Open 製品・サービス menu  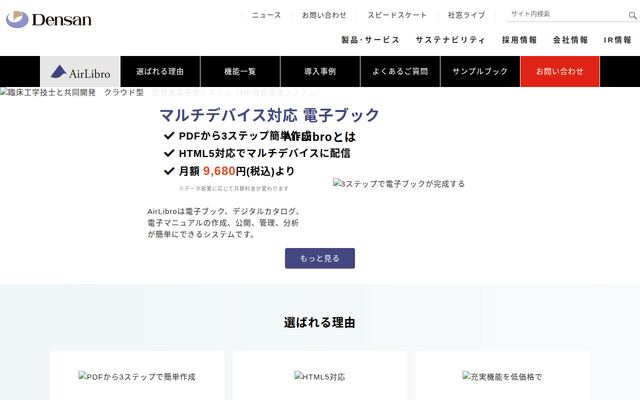pyautogui.click(x=370, y=40)
